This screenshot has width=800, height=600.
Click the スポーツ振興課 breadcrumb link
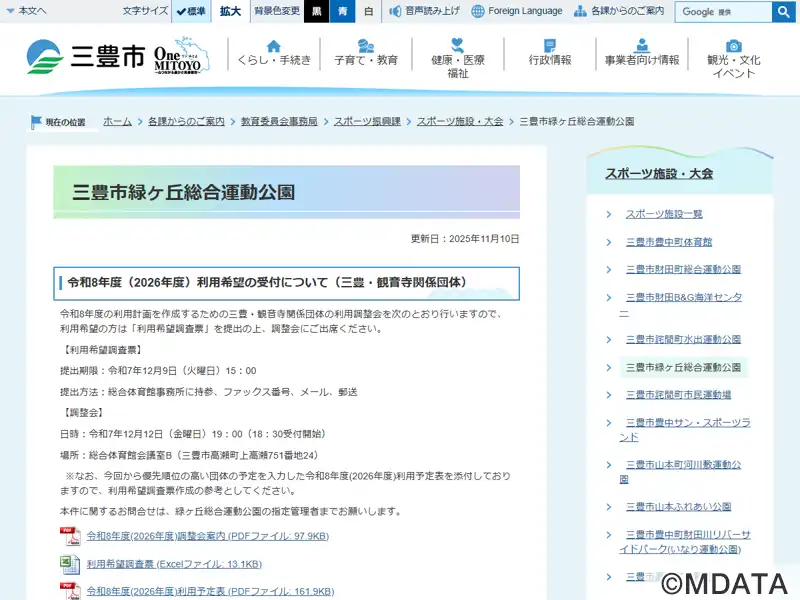pyautogui.click(x=367, y=121)
